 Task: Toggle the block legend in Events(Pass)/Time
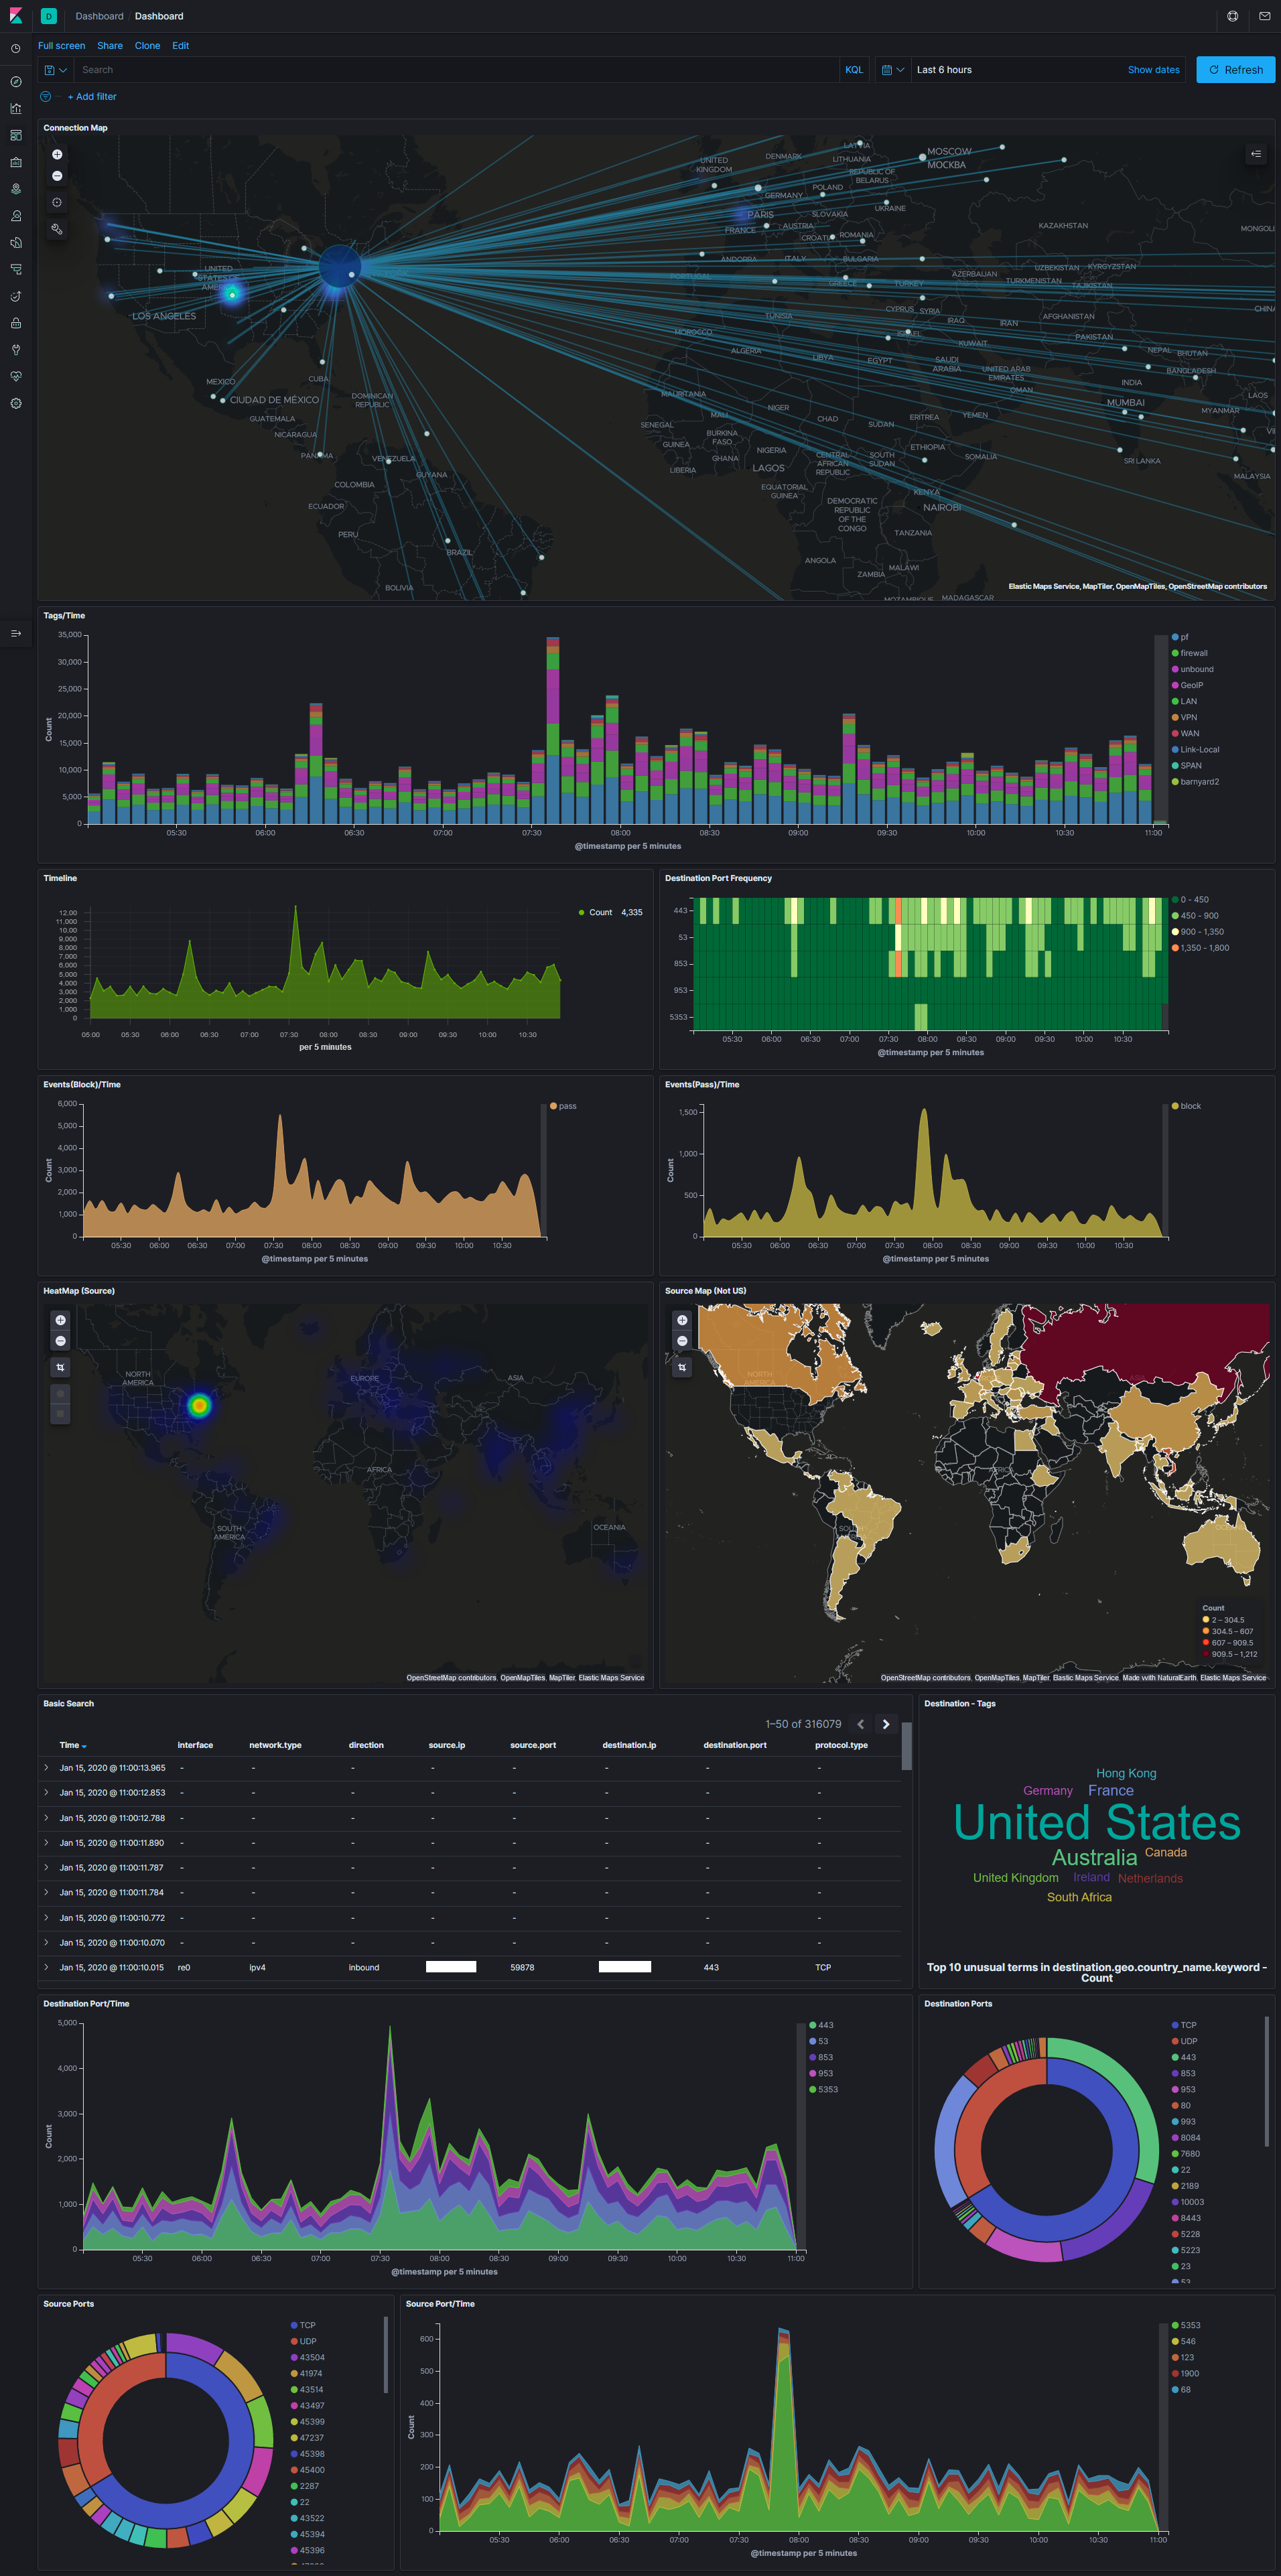pos(1186,1106)
